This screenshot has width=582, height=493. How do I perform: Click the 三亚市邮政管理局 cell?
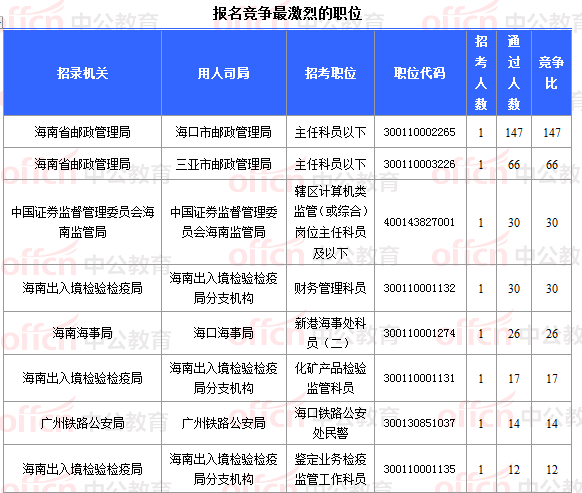tap(223, 164)
